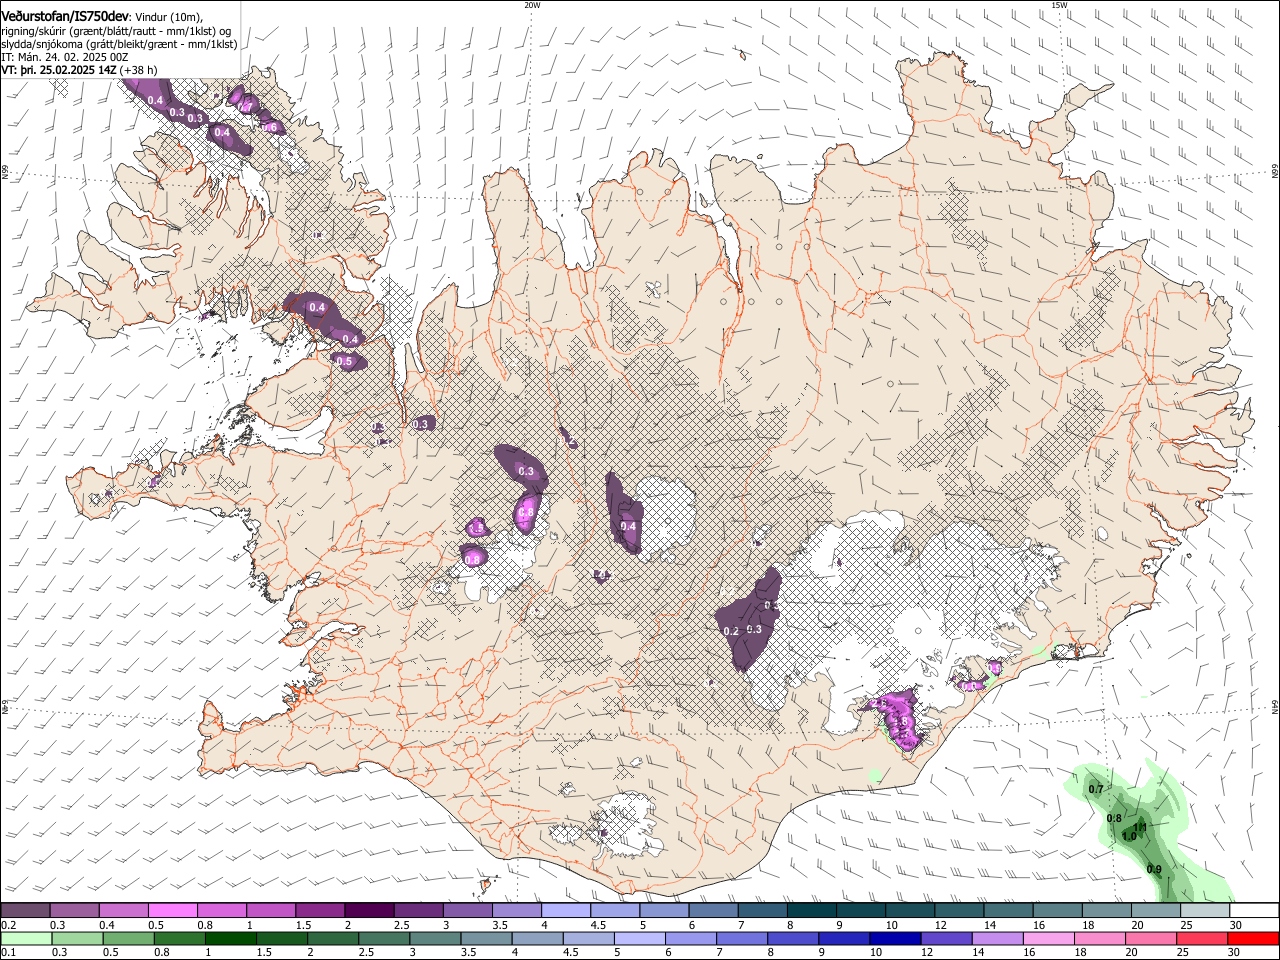This screenshot has height=960, width=1280.
Task: Click the navy lower legend swatch labeled 10
Action: click(x=893, y=938)
